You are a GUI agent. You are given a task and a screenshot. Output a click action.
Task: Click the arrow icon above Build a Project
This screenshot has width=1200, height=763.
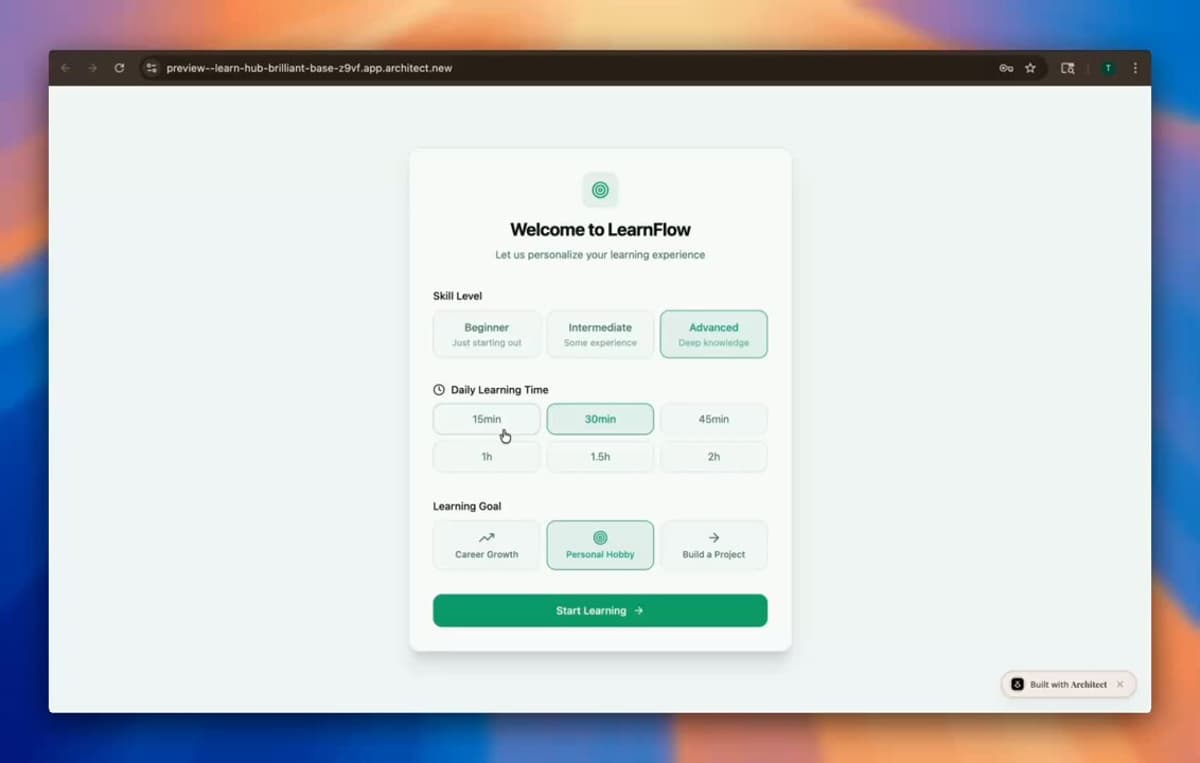[713, 535]
